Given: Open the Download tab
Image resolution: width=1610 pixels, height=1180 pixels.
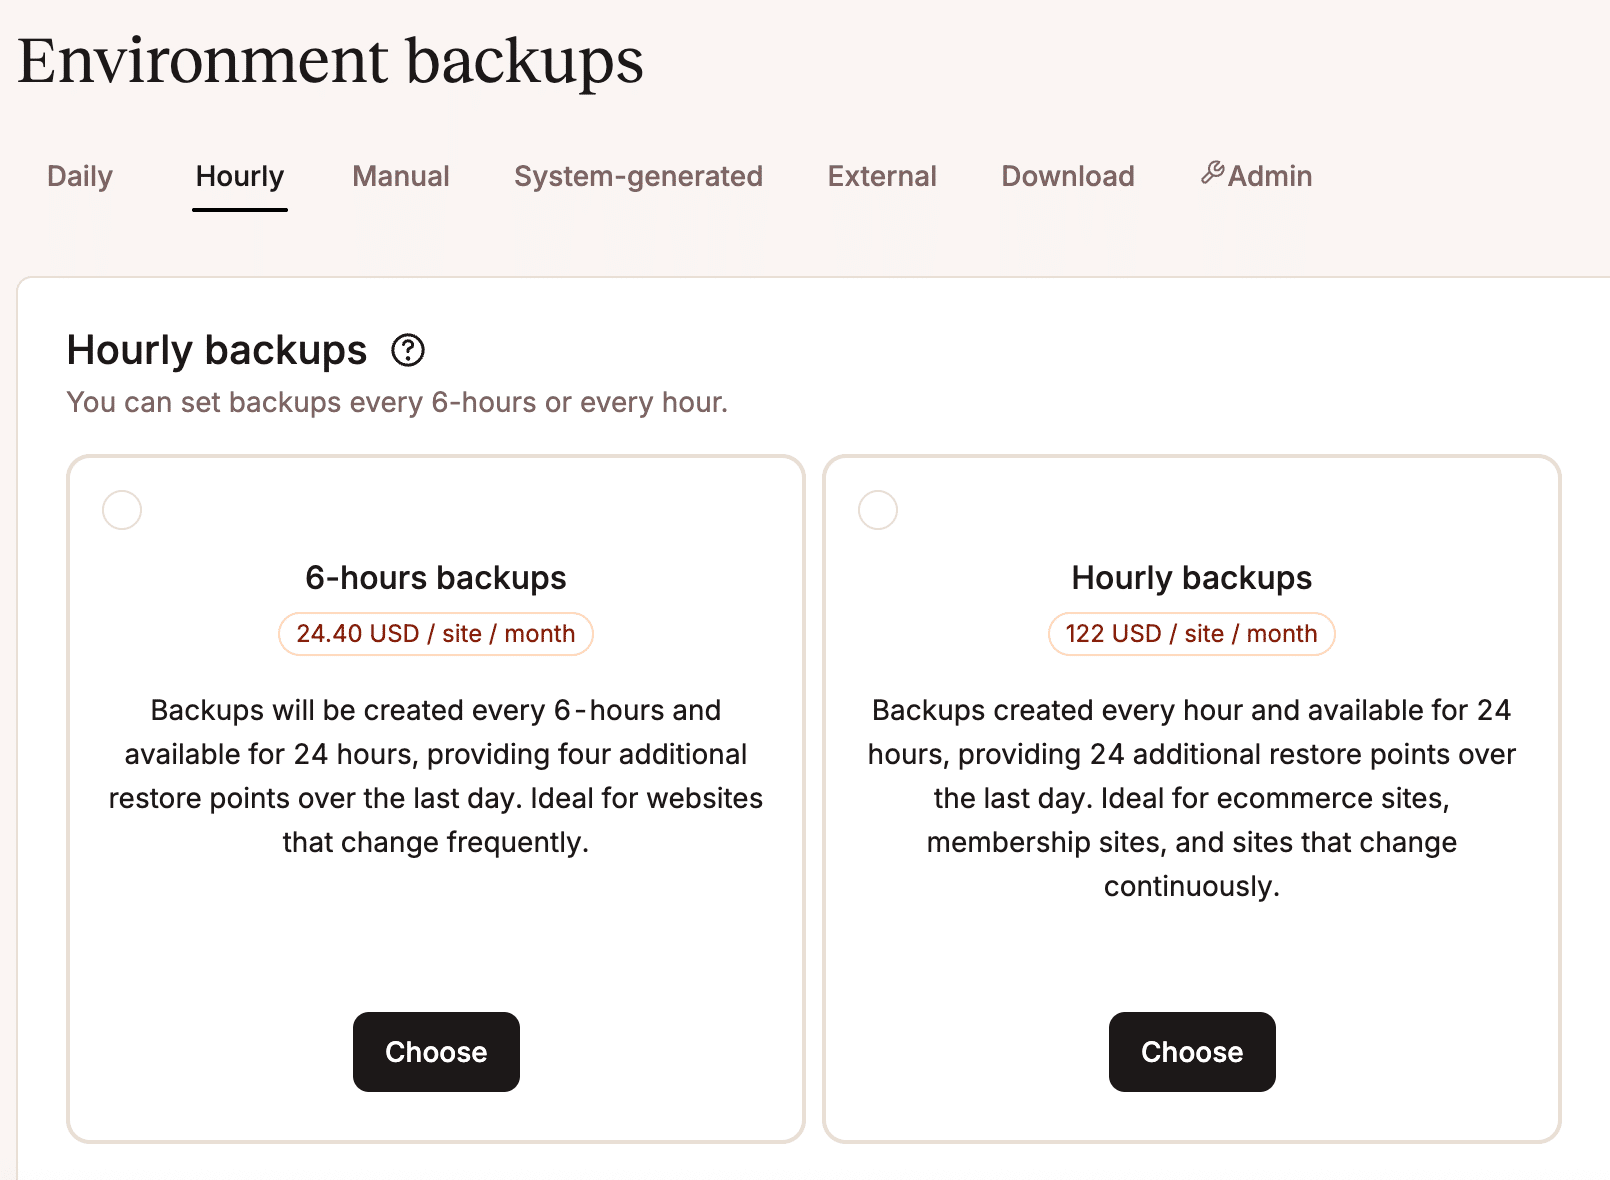Looking at the screenshot, I should click(x=1067, y=176).
